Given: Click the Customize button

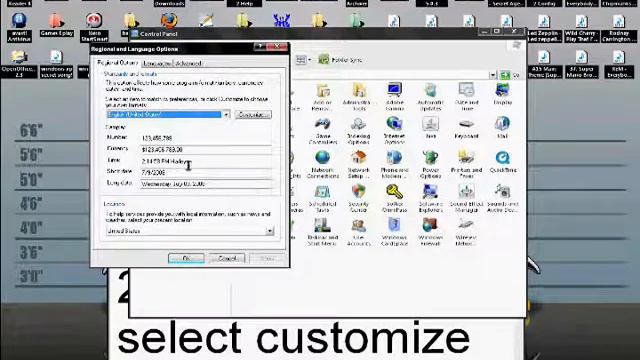Looking at the screenshot, I should 253,115.
